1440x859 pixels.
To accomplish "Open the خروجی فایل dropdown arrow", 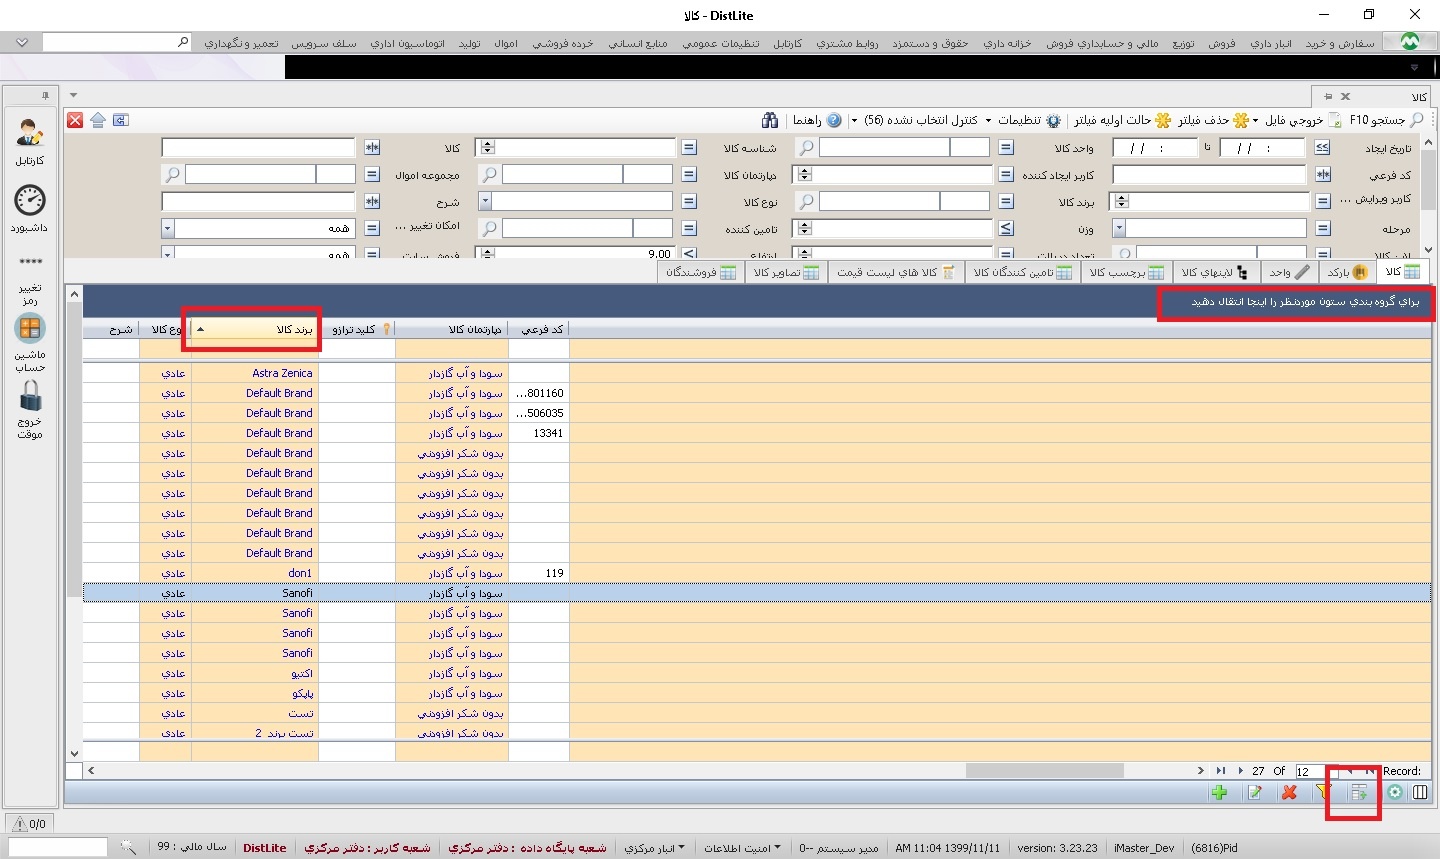I will coord(1256,120).
